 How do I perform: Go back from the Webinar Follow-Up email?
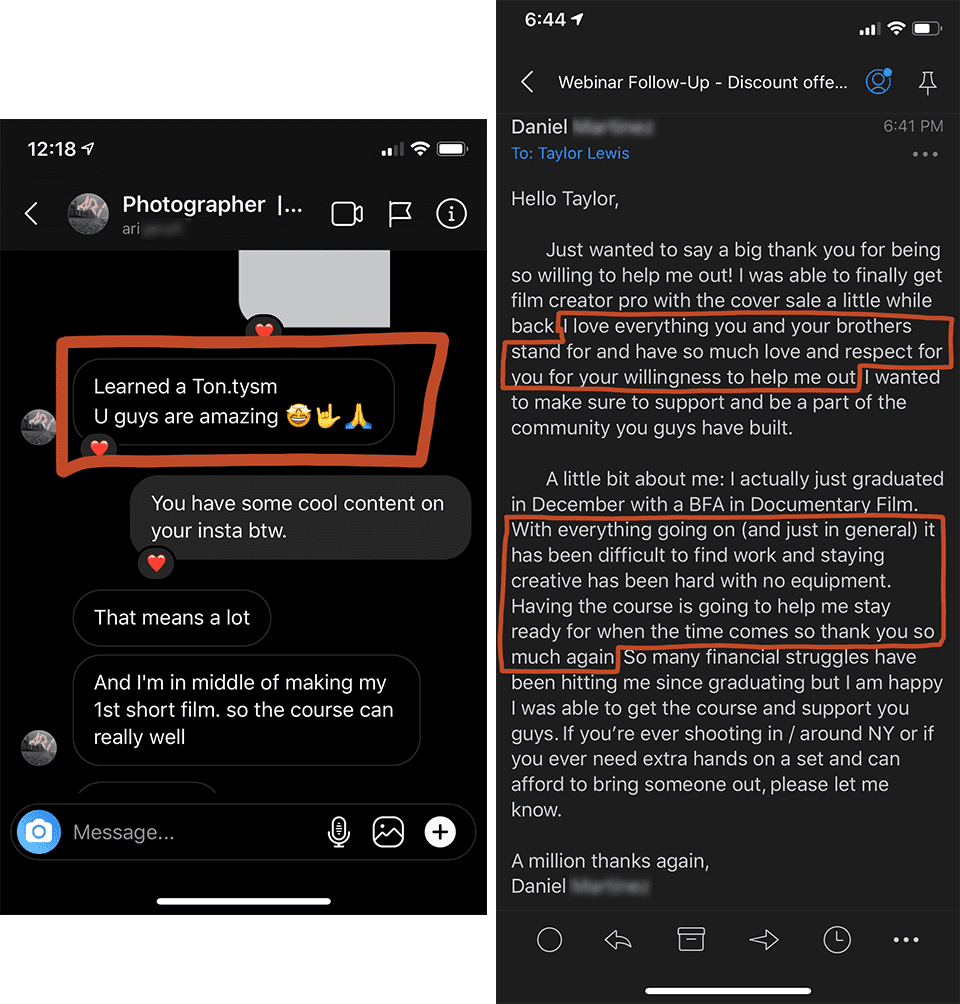pyautogui.click(x=527, y=82)
